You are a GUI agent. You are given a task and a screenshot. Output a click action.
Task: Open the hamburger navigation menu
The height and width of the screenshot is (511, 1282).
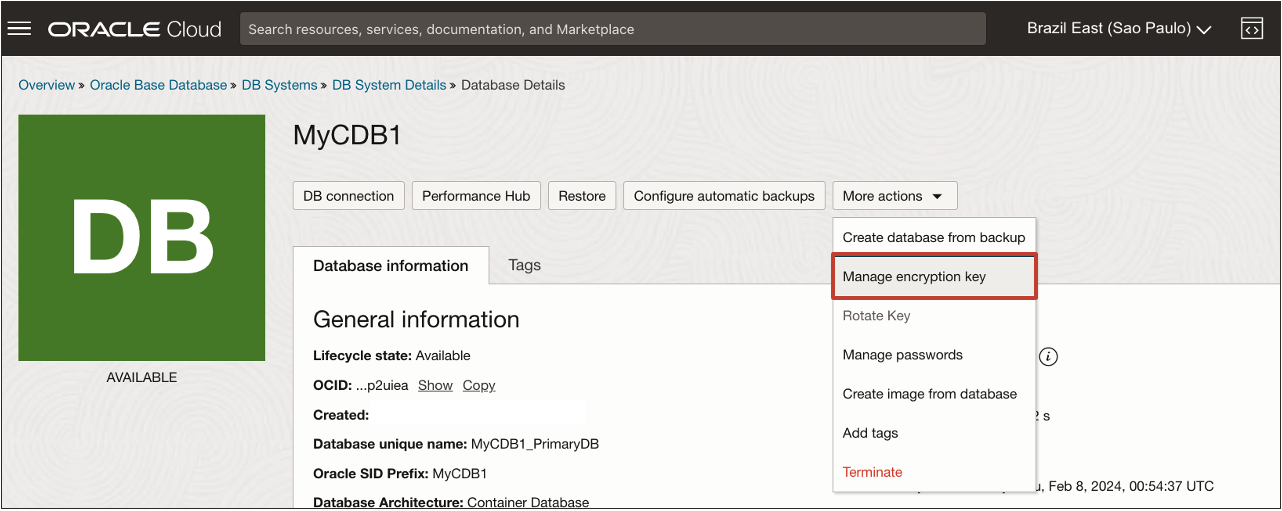20,29
